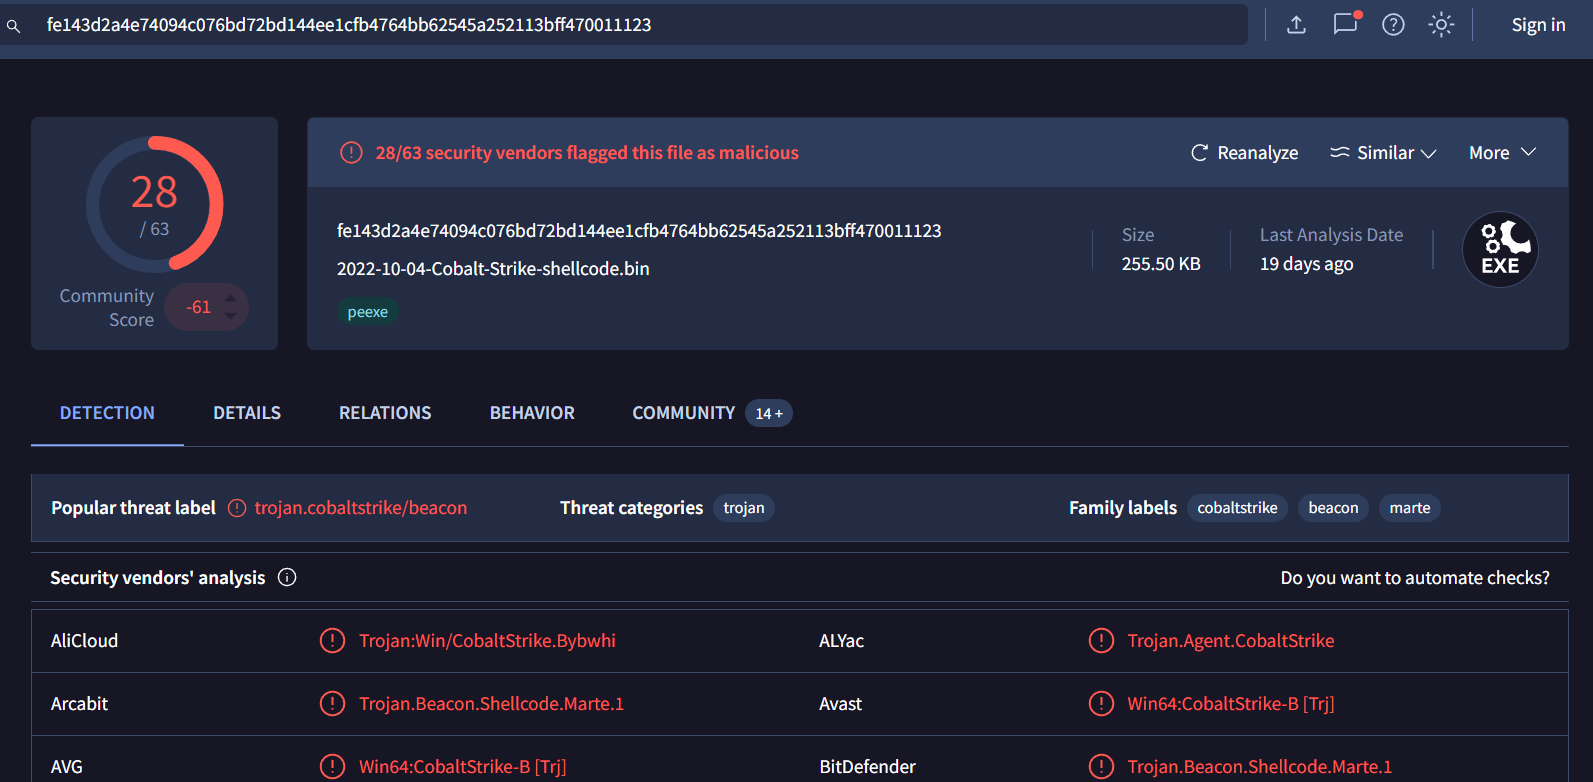The image size is (1593, 782).
Task: Click the upload file icon
Action: point(1296,25)
